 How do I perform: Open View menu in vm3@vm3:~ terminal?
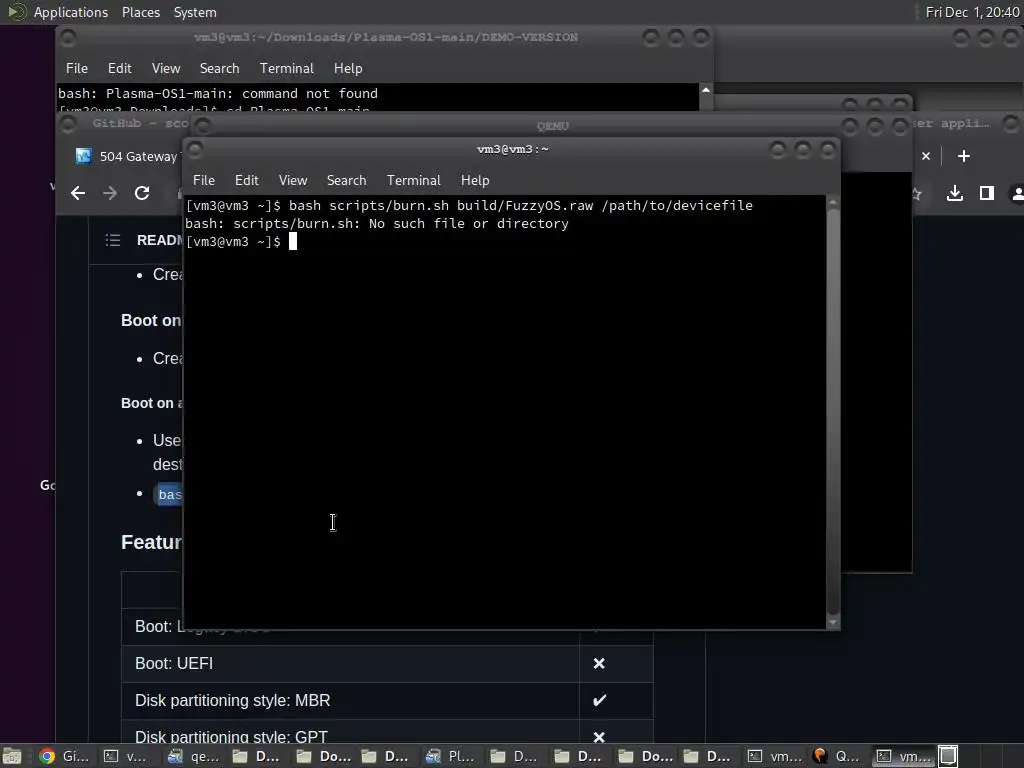(x=293, y=180)
